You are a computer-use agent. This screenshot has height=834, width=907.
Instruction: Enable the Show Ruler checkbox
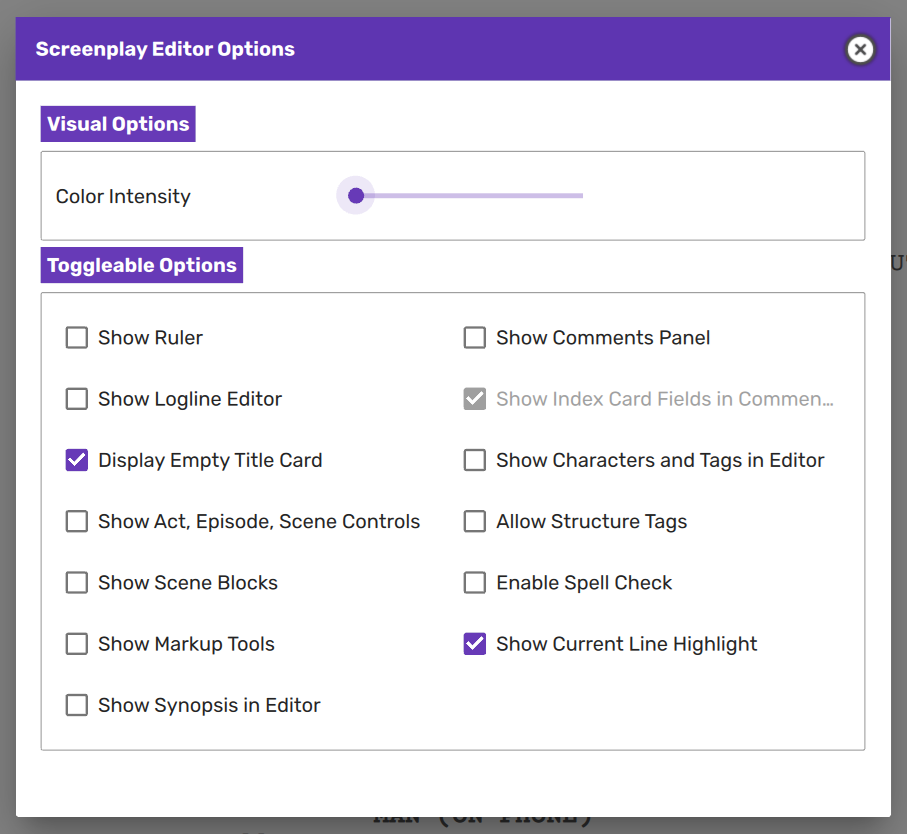tap(77, 338)
